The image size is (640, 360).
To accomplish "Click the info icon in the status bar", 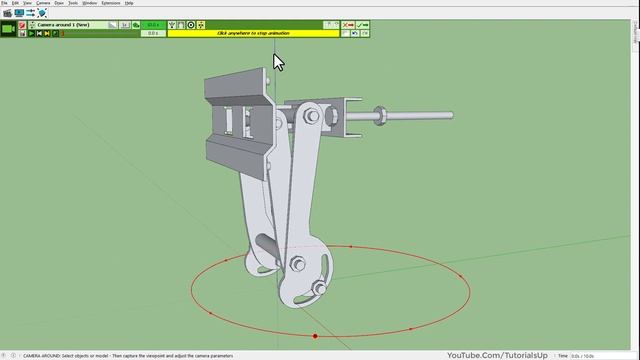I will point(13,356).
